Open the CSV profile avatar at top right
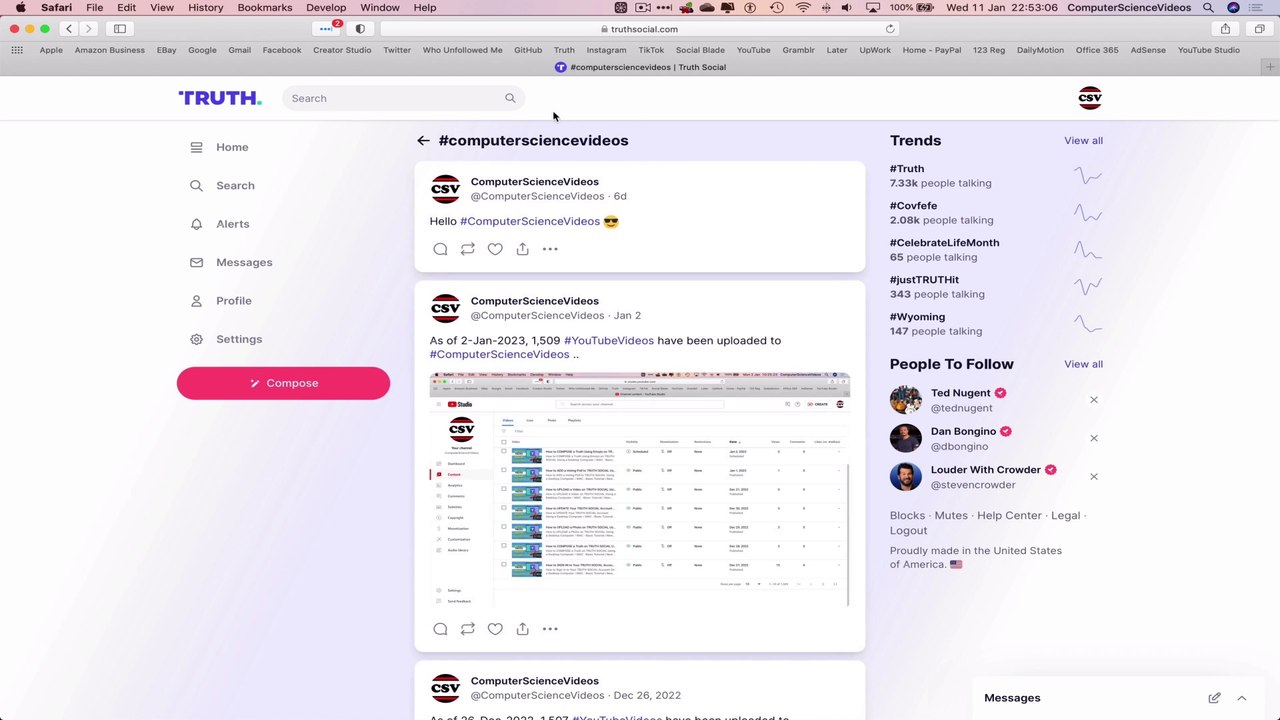 1090,98
